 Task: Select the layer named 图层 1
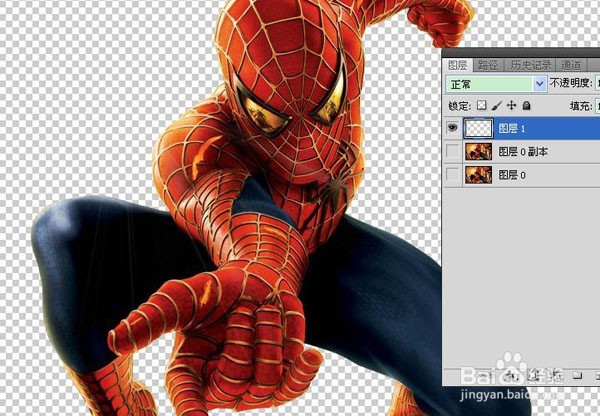coord(512,129)
